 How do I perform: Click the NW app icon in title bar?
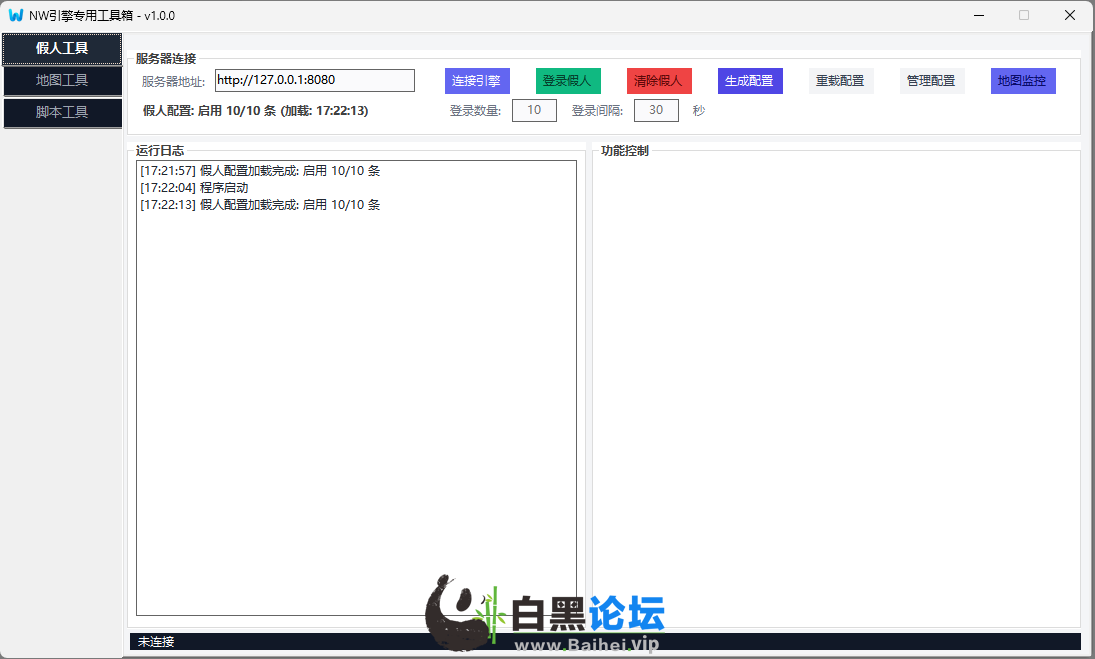point(16,15)
